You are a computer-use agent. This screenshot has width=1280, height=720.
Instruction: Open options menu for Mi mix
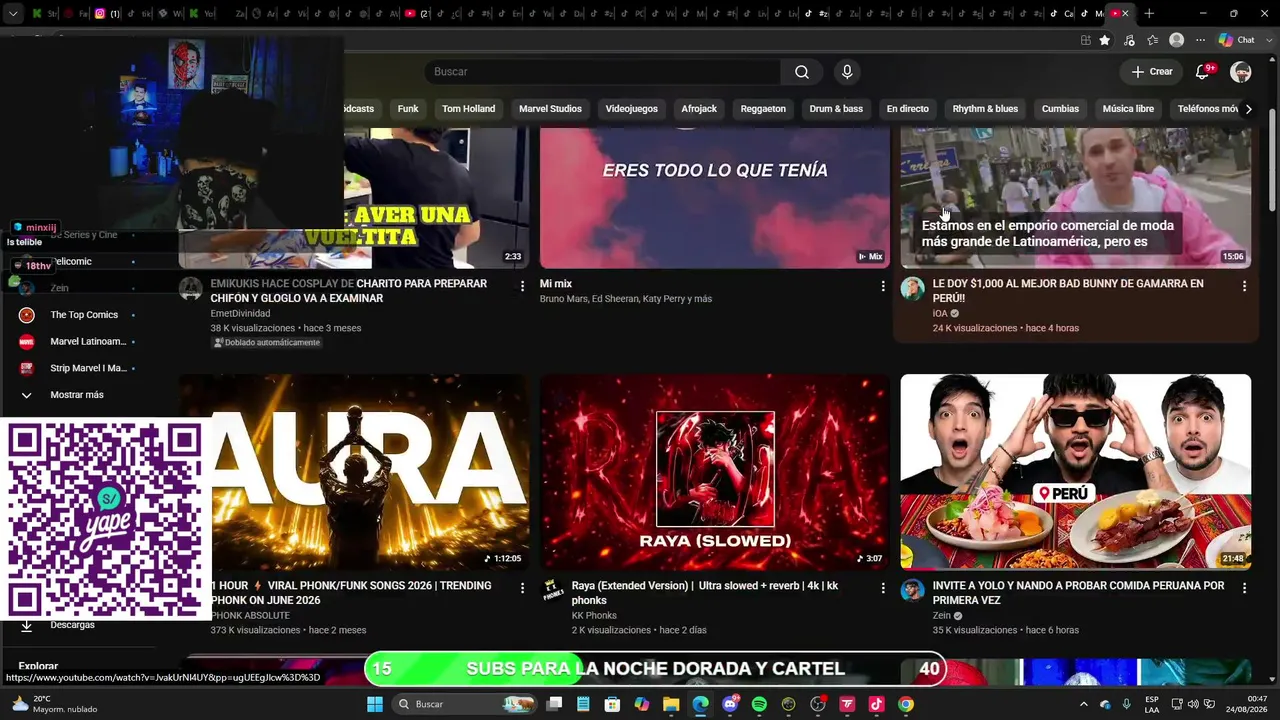882,286
